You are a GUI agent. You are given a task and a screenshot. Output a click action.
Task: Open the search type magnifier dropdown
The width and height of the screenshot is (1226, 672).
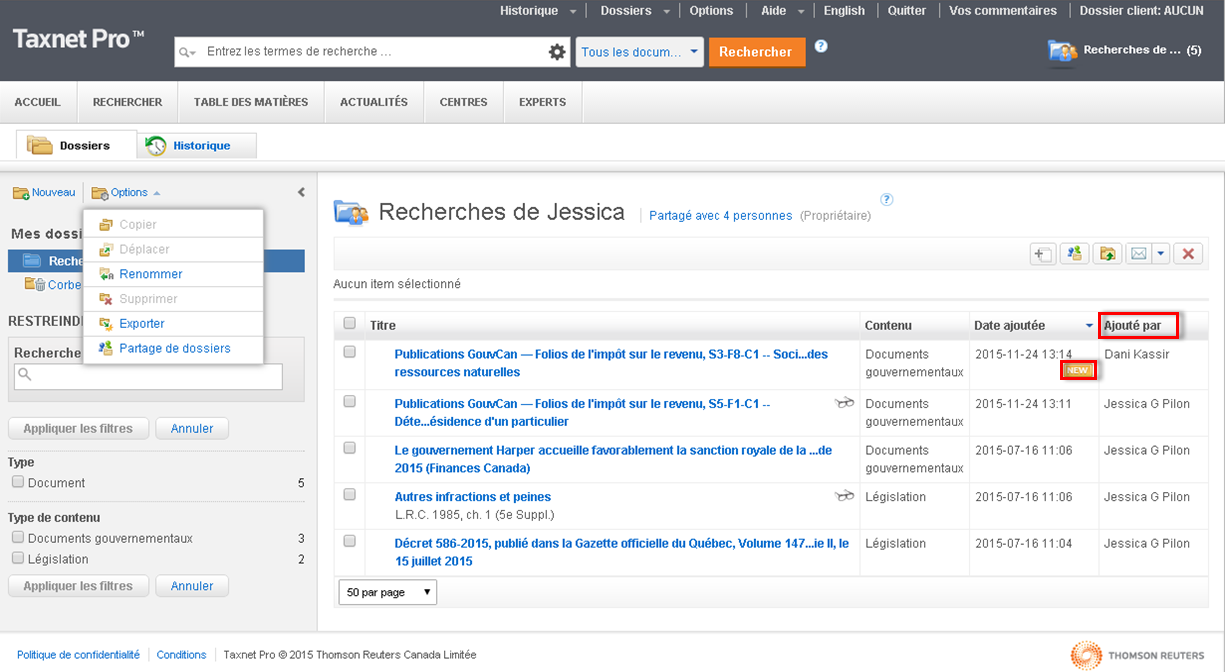tap(187, 52)
